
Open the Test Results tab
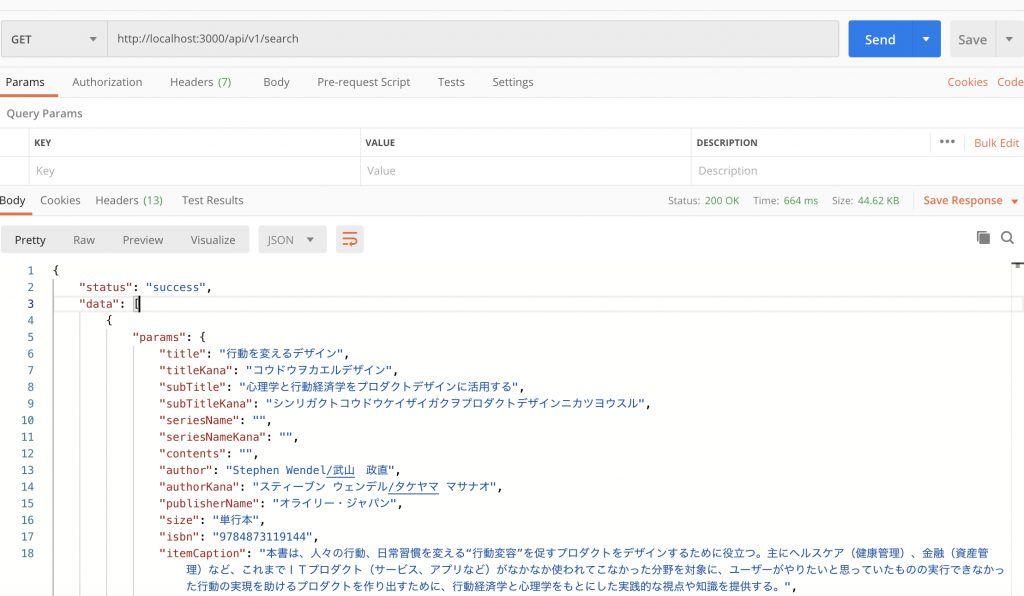[212, 200]
